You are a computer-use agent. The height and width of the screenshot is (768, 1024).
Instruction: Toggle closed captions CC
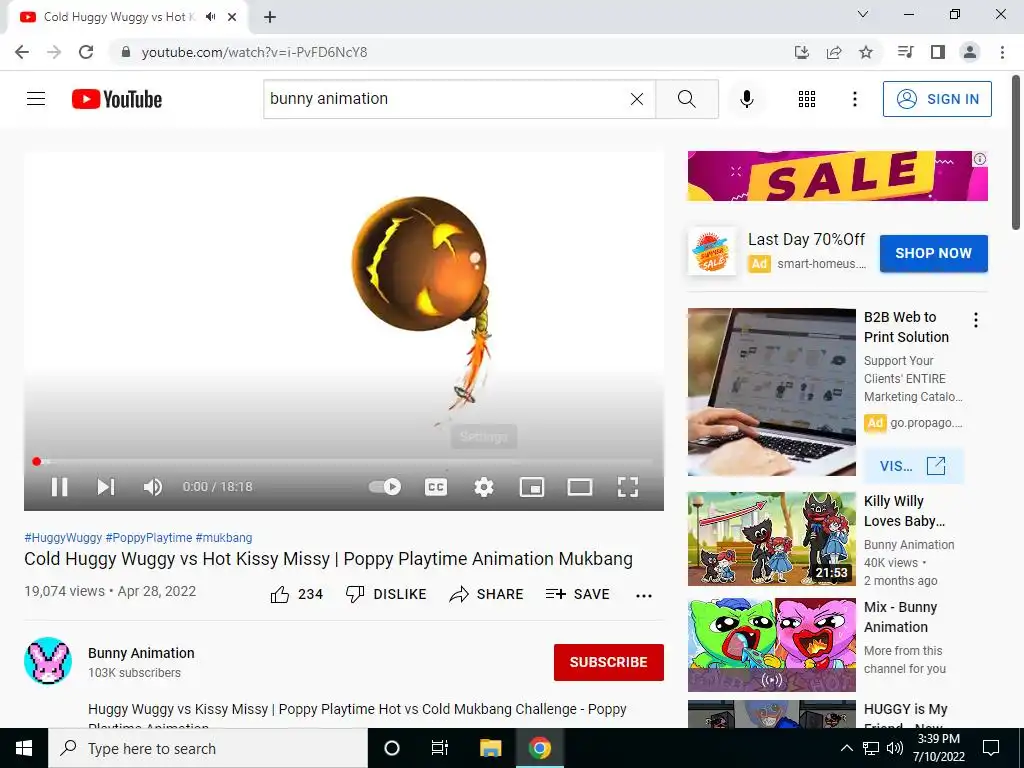(x=436, y=487)
